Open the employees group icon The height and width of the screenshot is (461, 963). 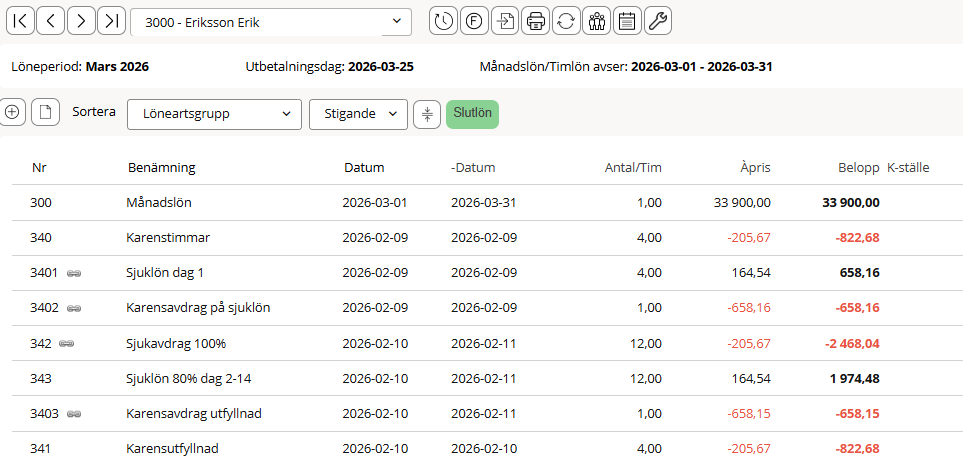[x=597, y=21]
